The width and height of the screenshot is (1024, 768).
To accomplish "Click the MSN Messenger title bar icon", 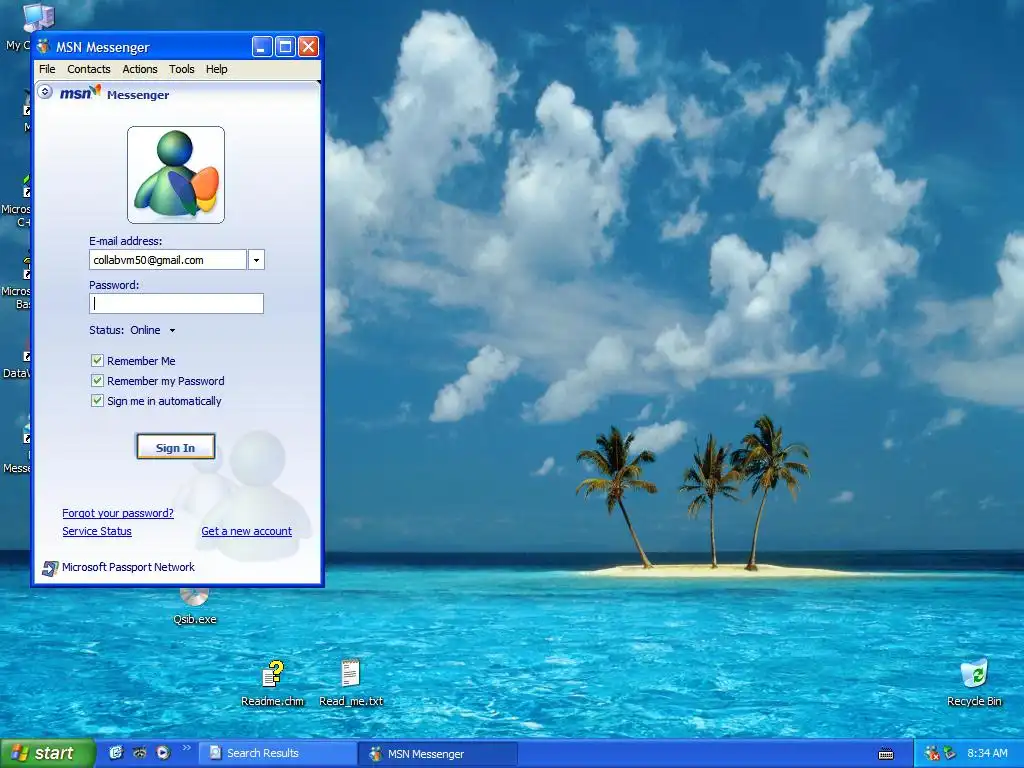I will [44, 47].
